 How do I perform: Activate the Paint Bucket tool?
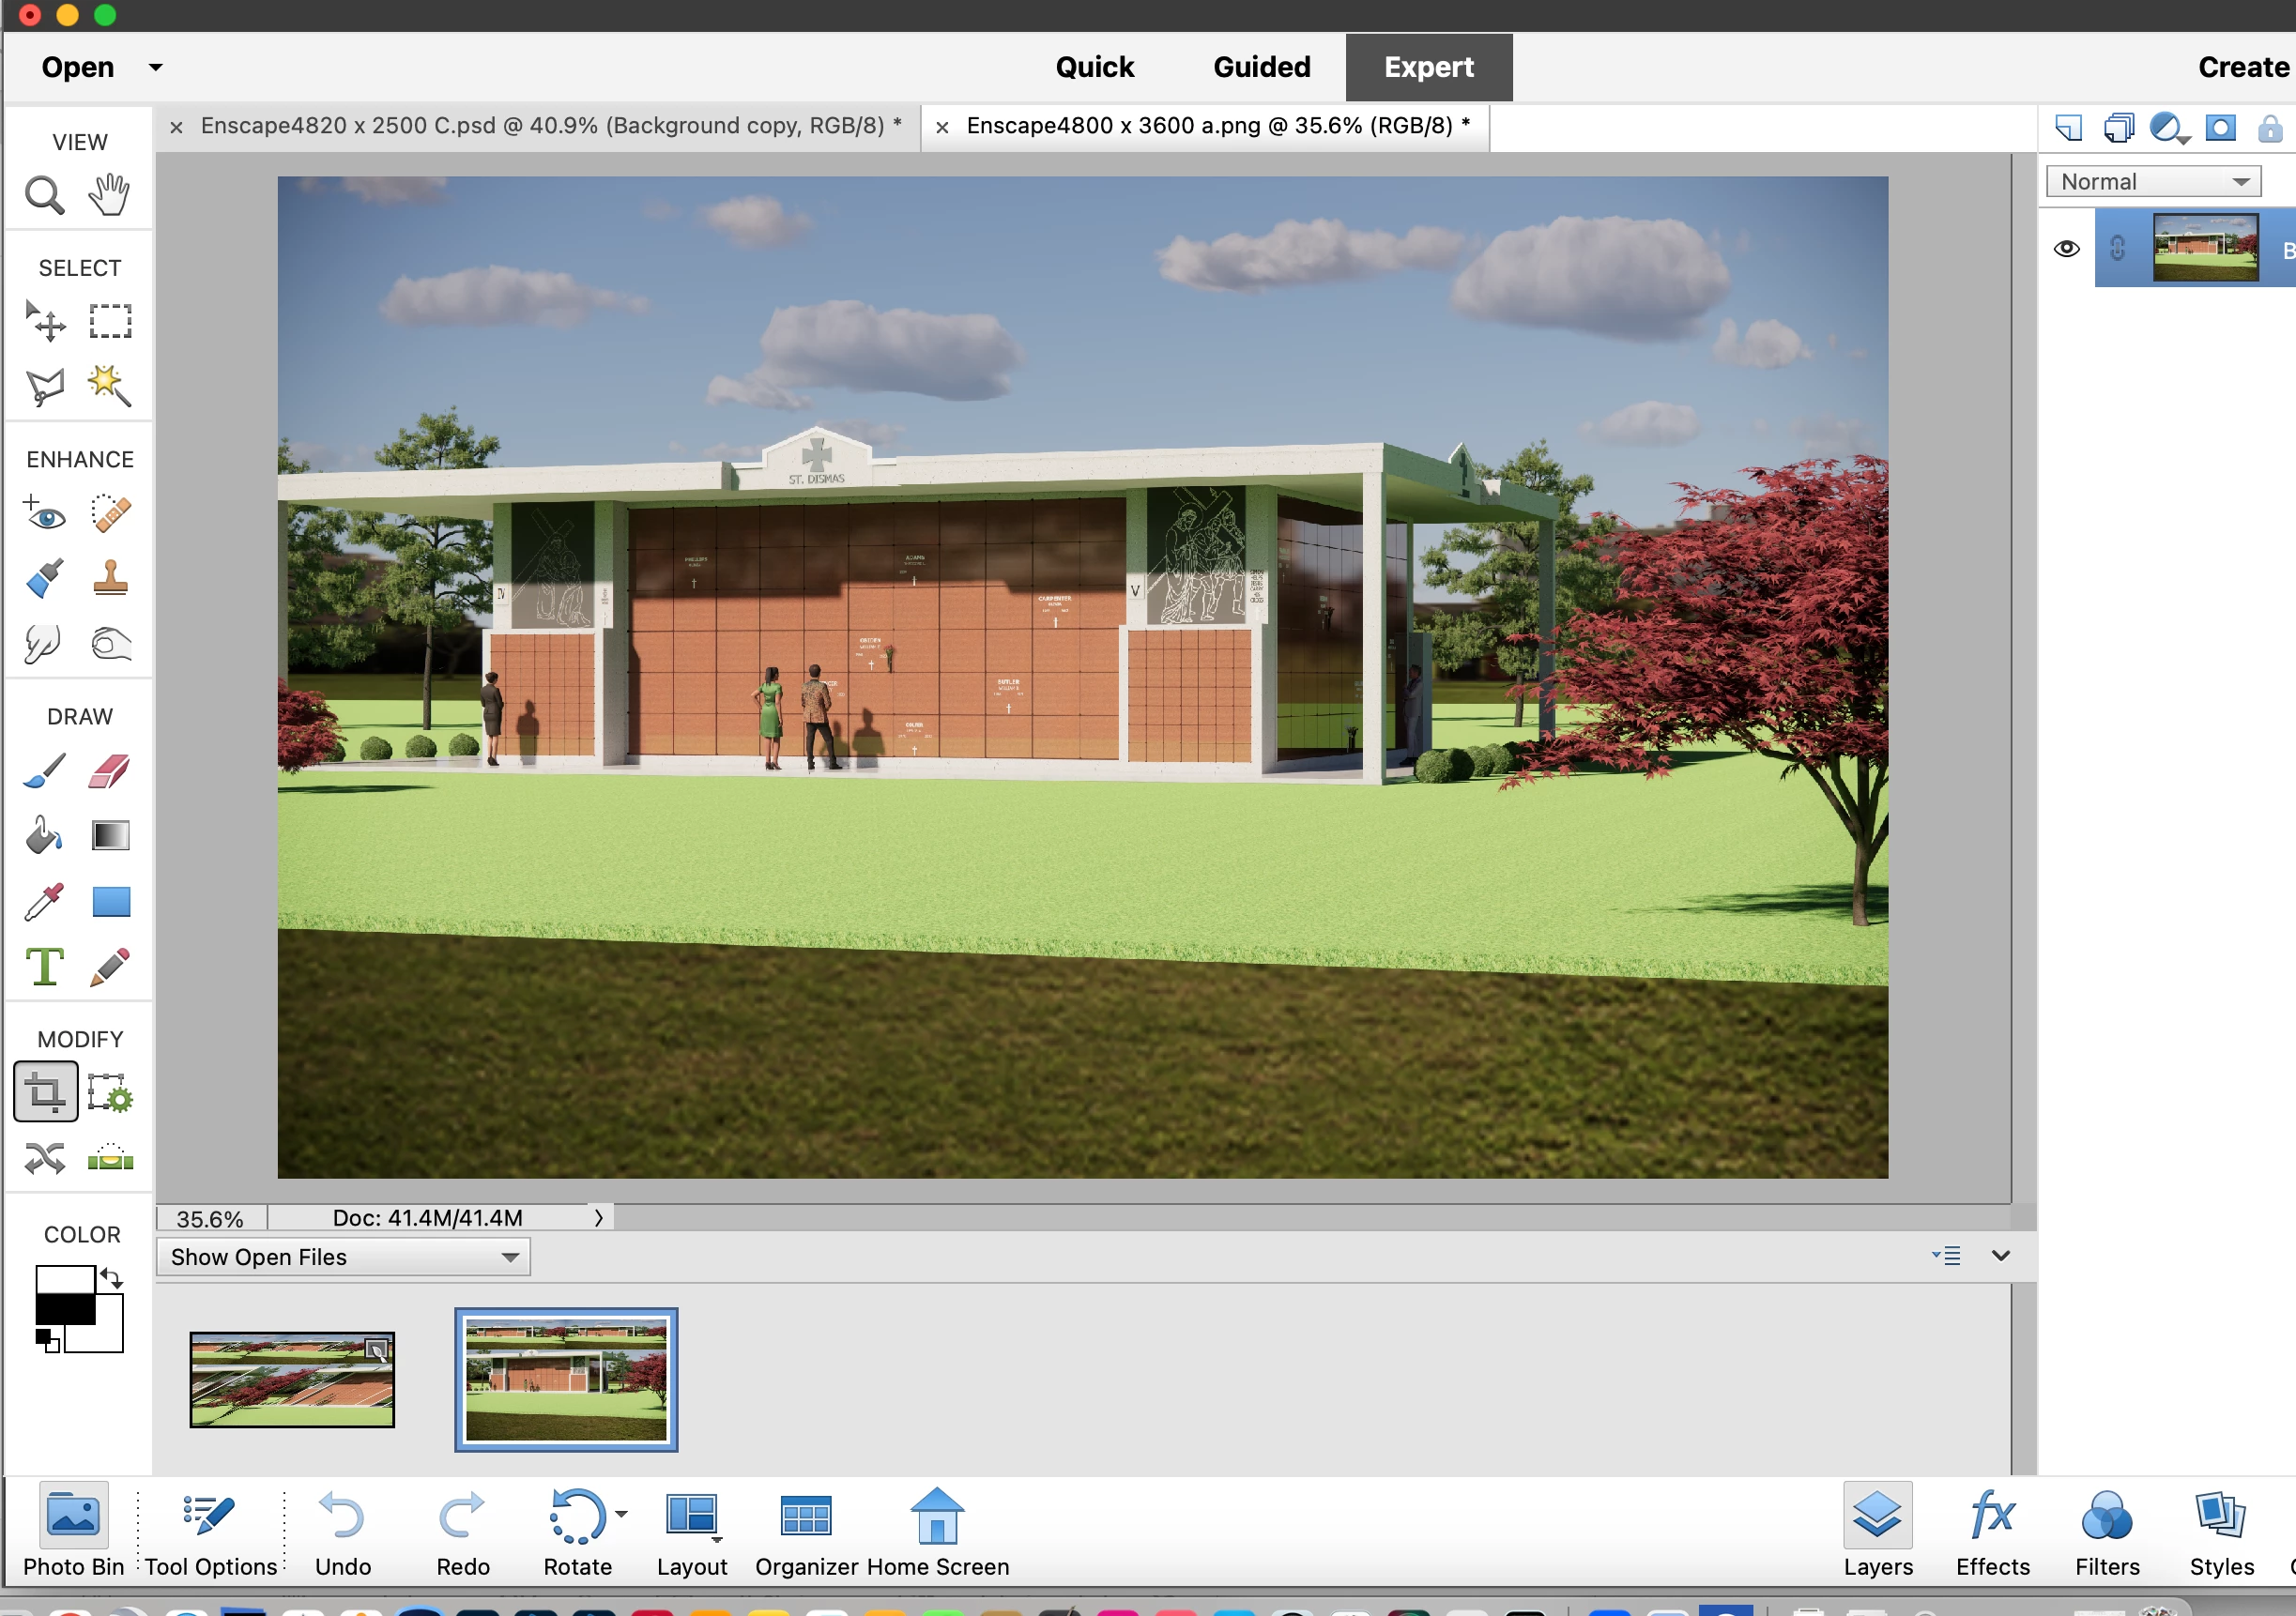click(44, 836)
